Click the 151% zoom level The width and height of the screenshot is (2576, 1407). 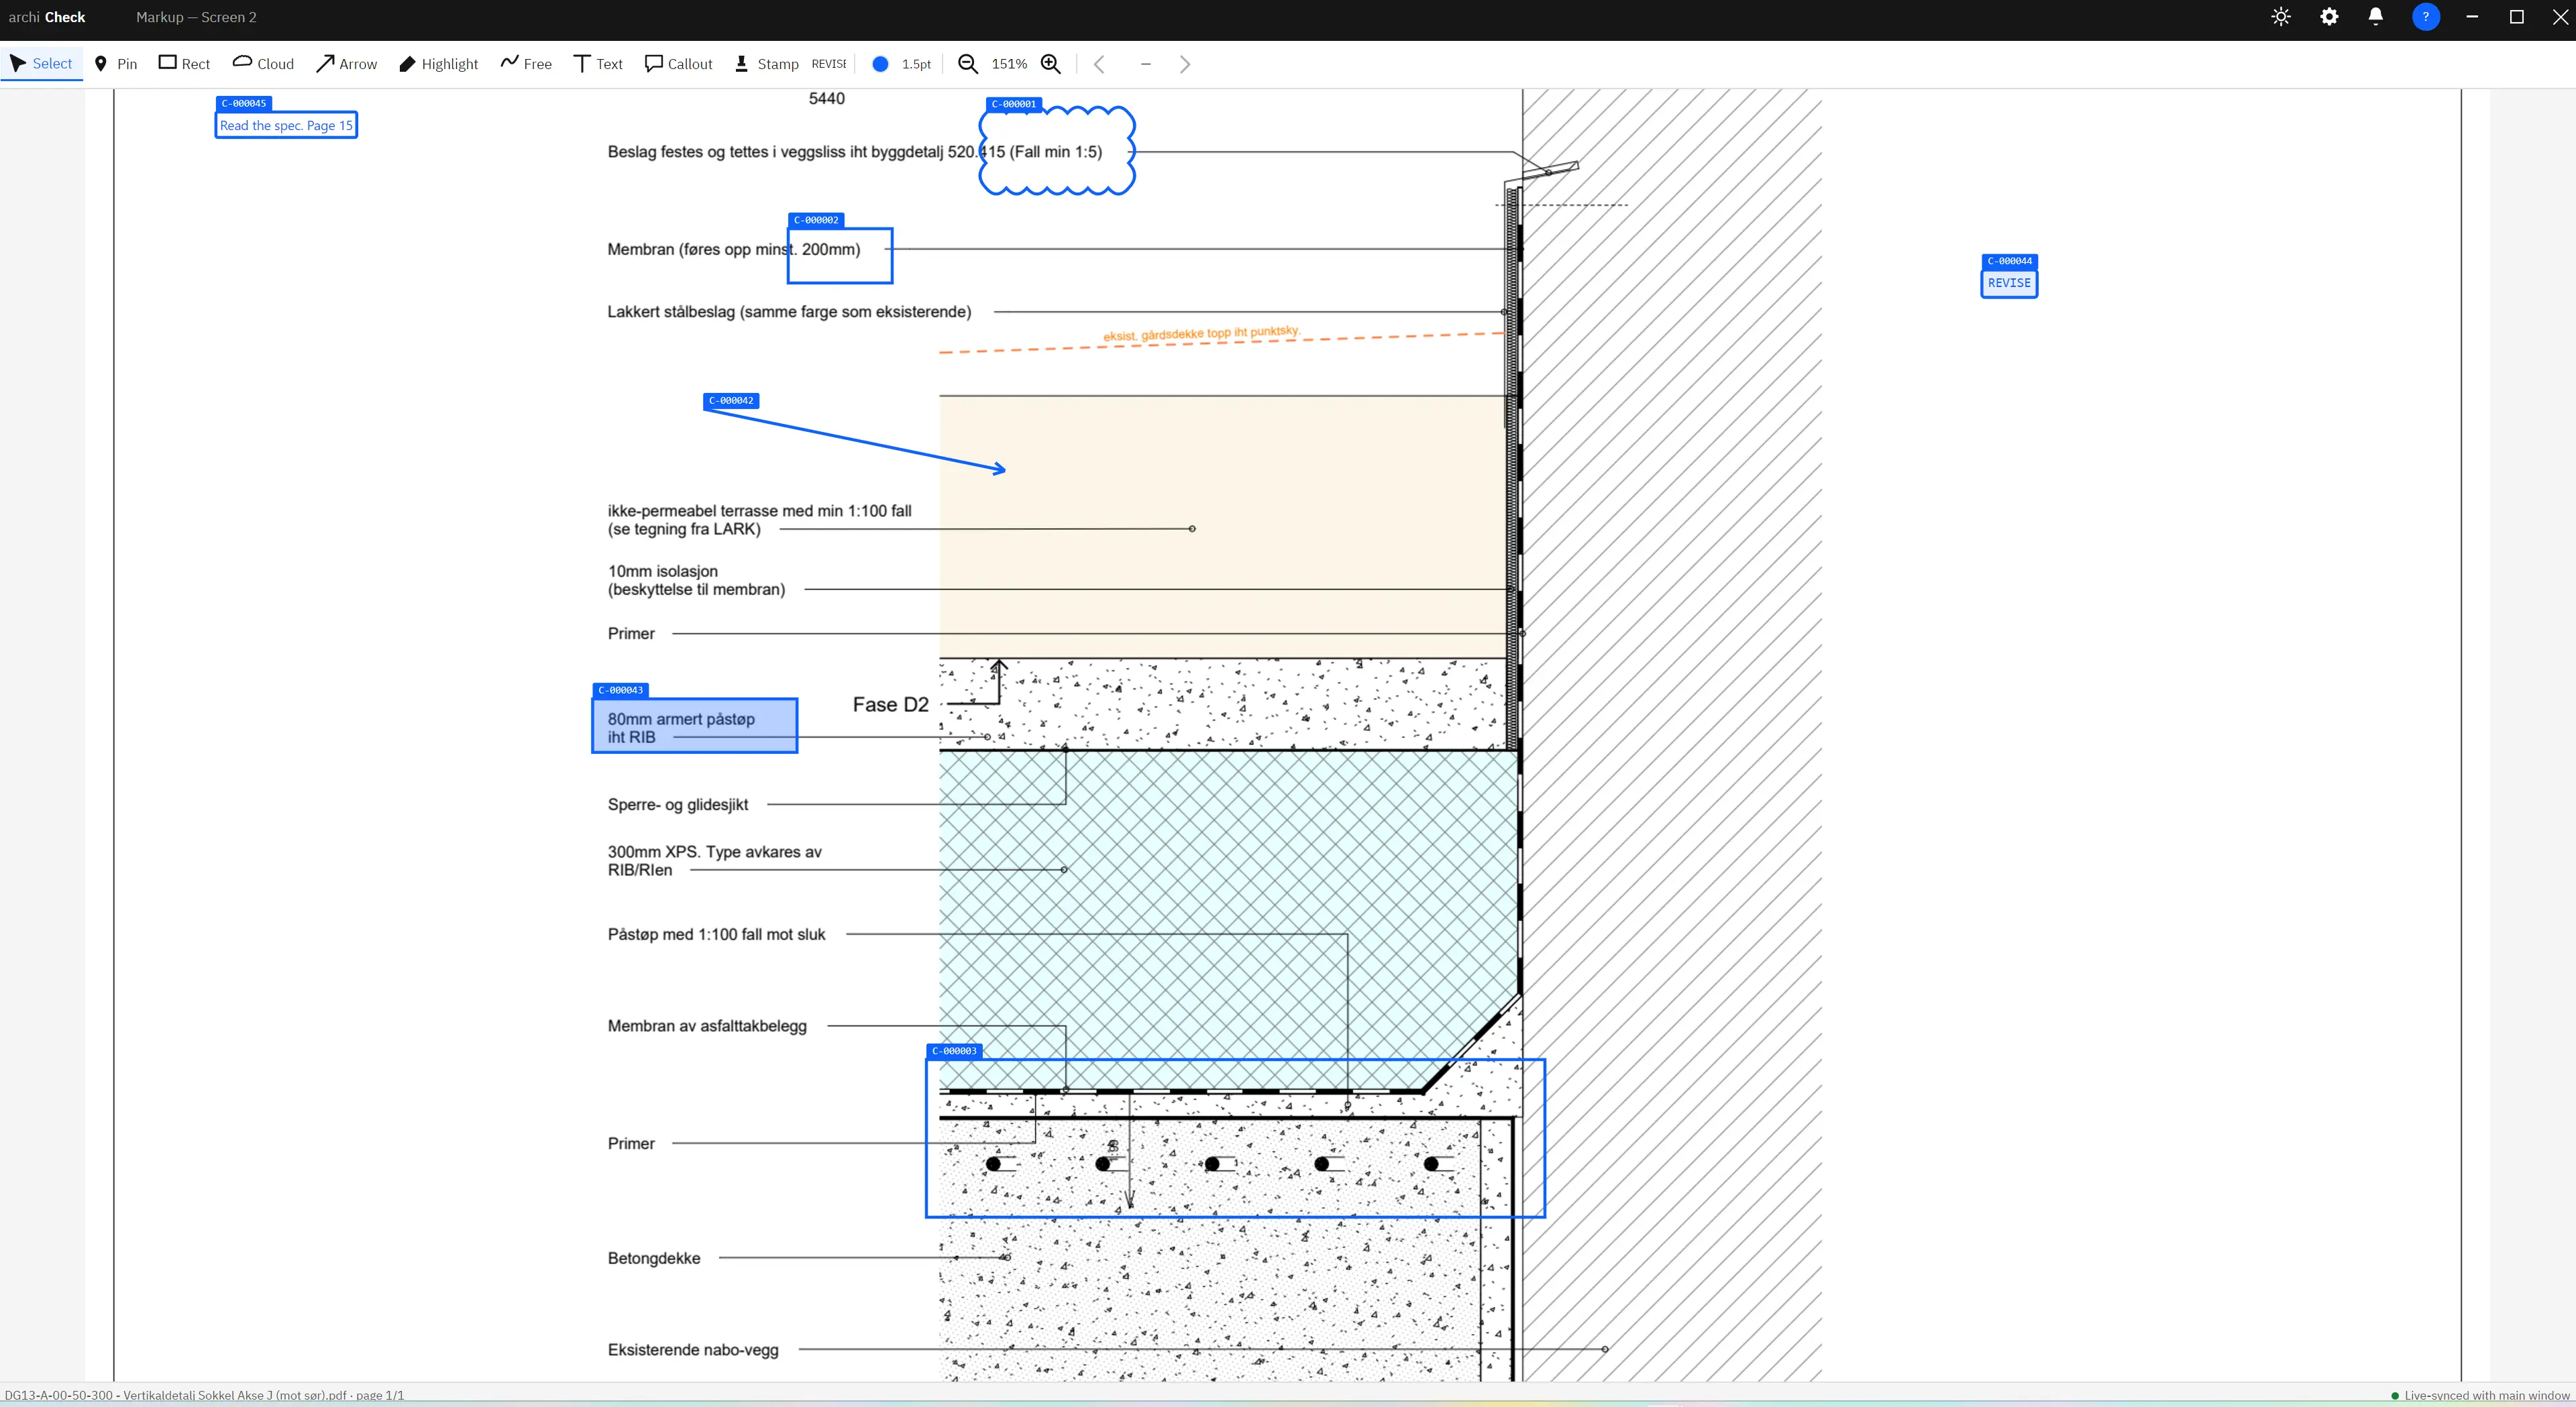tap(1009, 64)
